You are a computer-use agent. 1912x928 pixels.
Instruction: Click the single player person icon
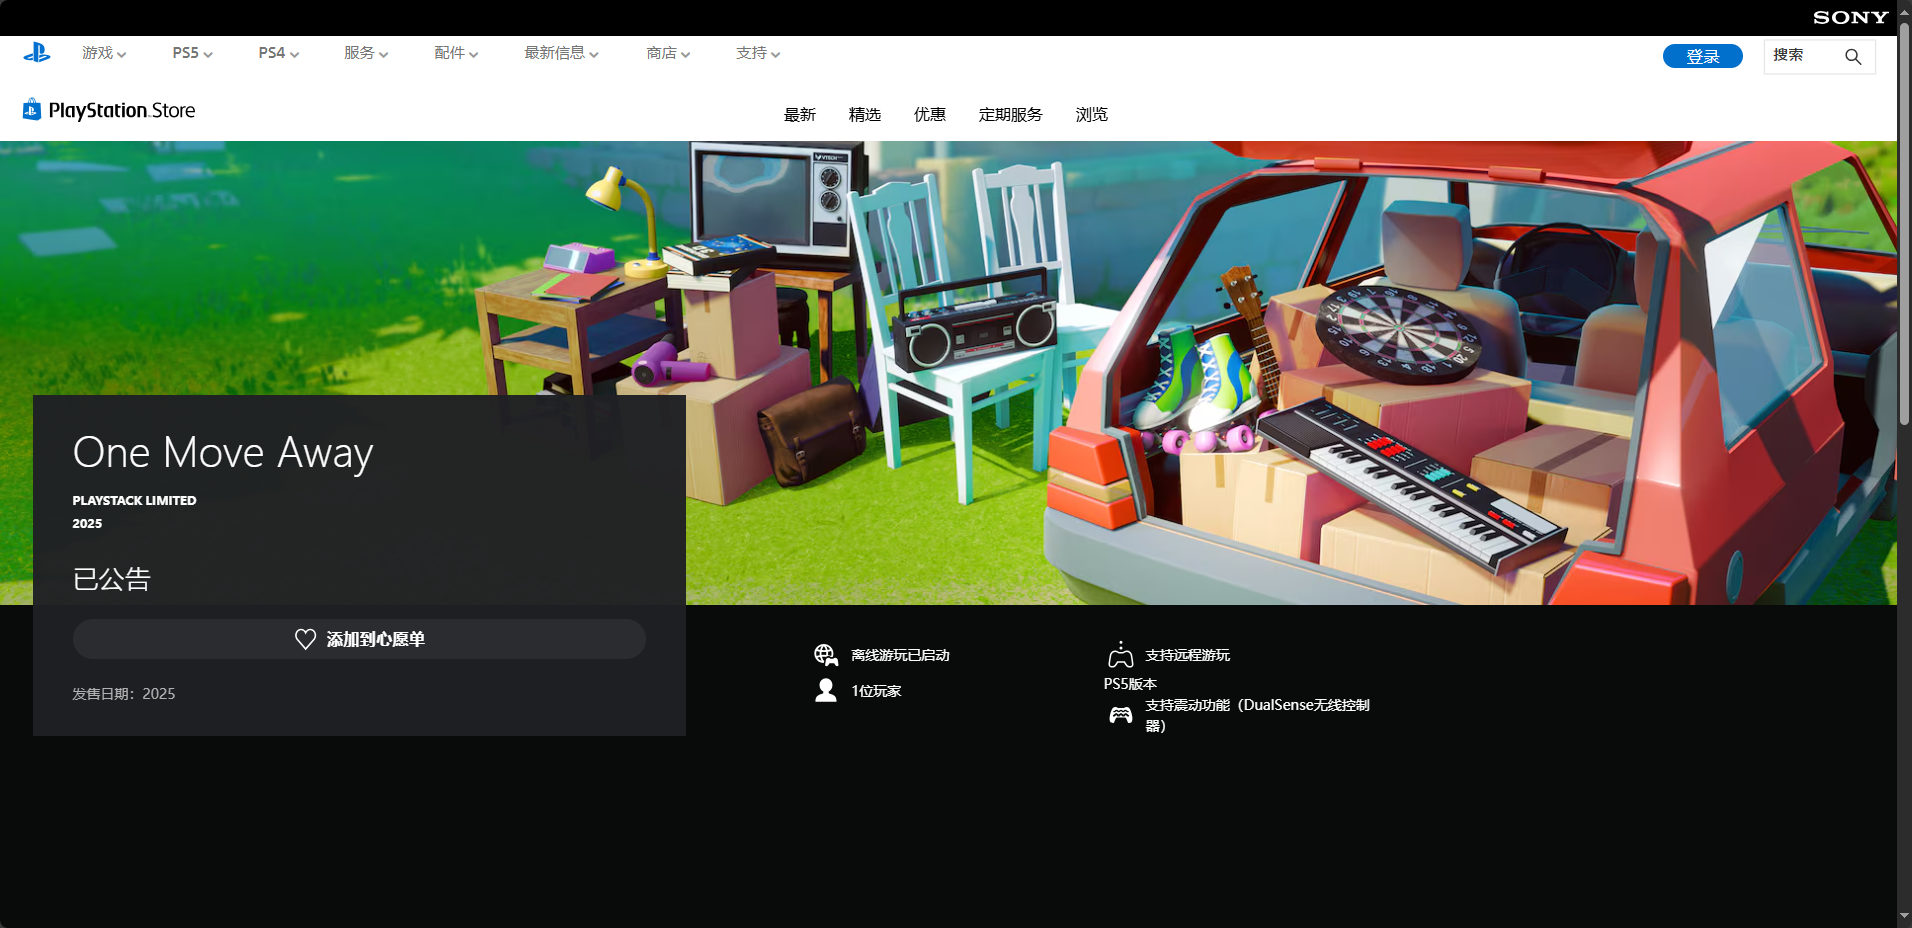826,690
